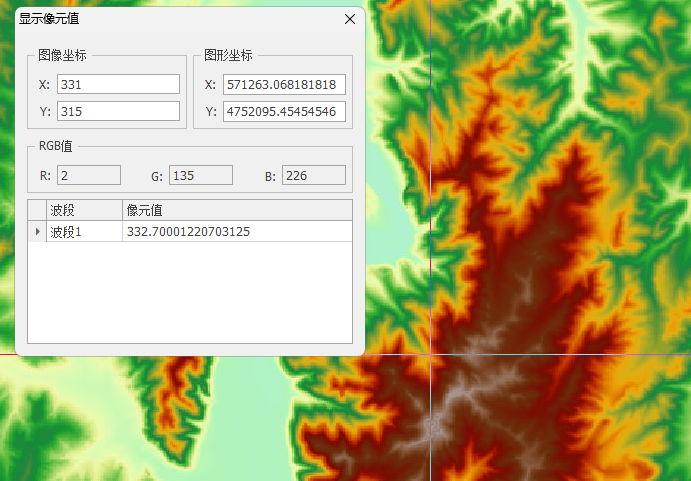Select the 图形坐标 Y coordinate field
This screenshot has width=691, height=481.
click(284, 111)
